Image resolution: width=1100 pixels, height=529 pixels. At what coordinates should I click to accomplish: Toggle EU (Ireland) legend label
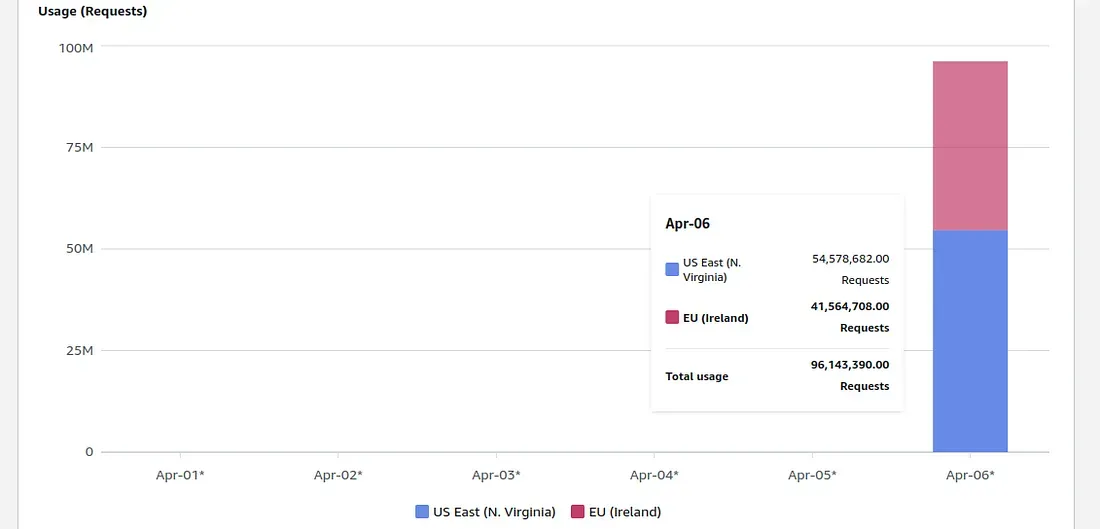(x=625, y=511)
